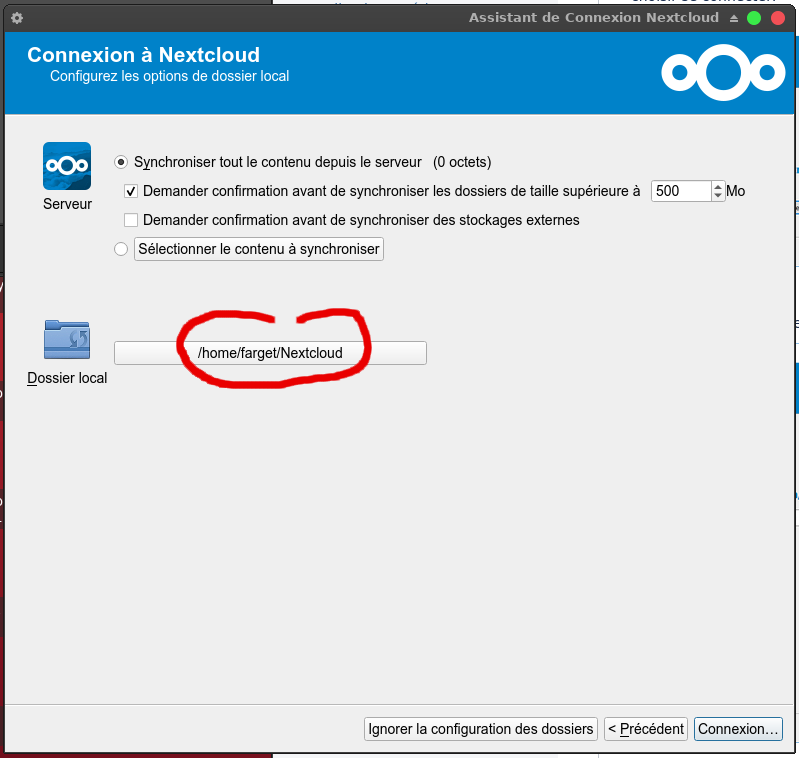Go back with the '< Précédent' button
The image size is (799, 758).
point(646,729)
